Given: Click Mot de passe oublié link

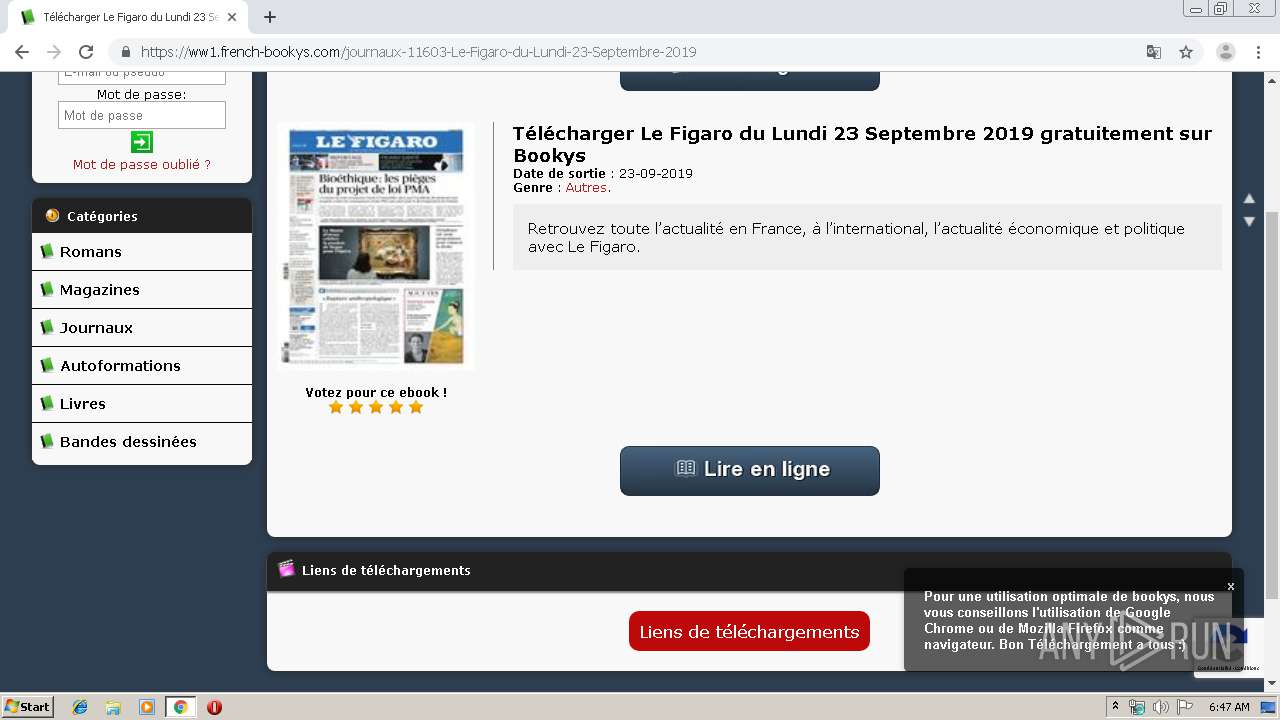Looking at the screenshot, I should point(142,165).
